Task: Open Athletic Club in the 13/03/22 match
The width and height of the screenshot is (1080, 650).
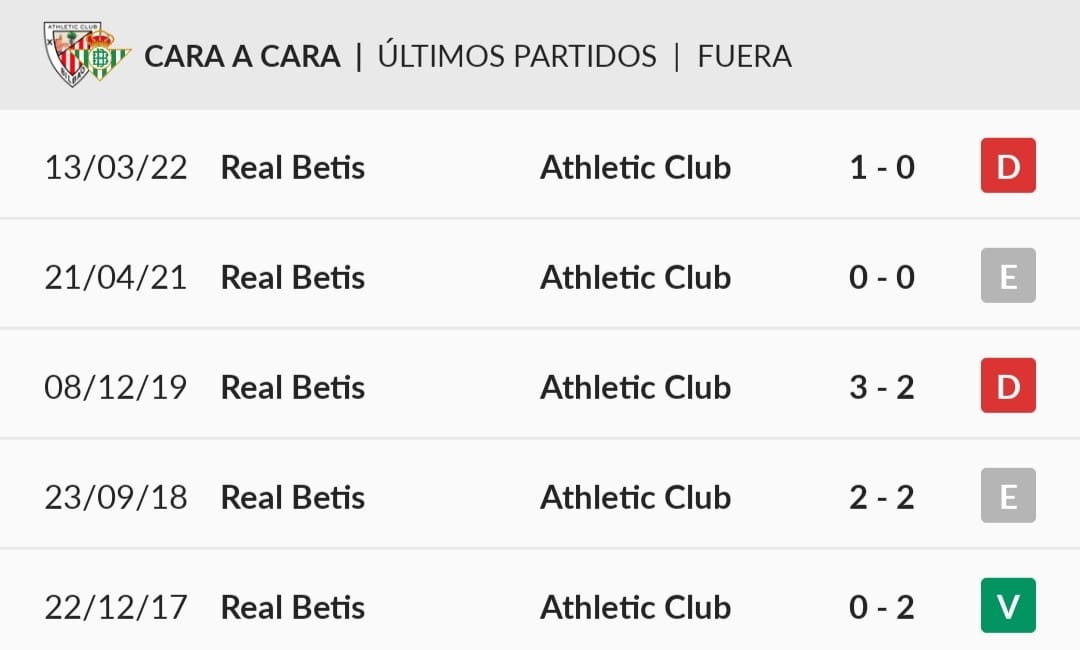Action: 635,167
